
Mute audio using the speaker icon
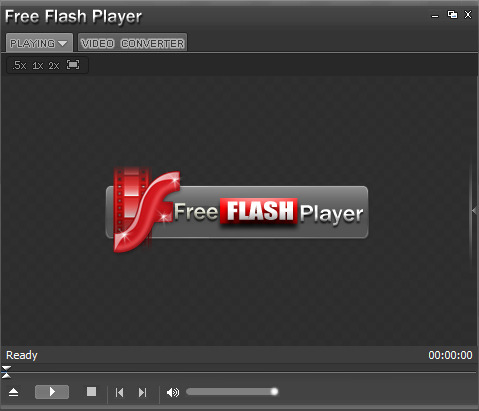click(173, 392)
